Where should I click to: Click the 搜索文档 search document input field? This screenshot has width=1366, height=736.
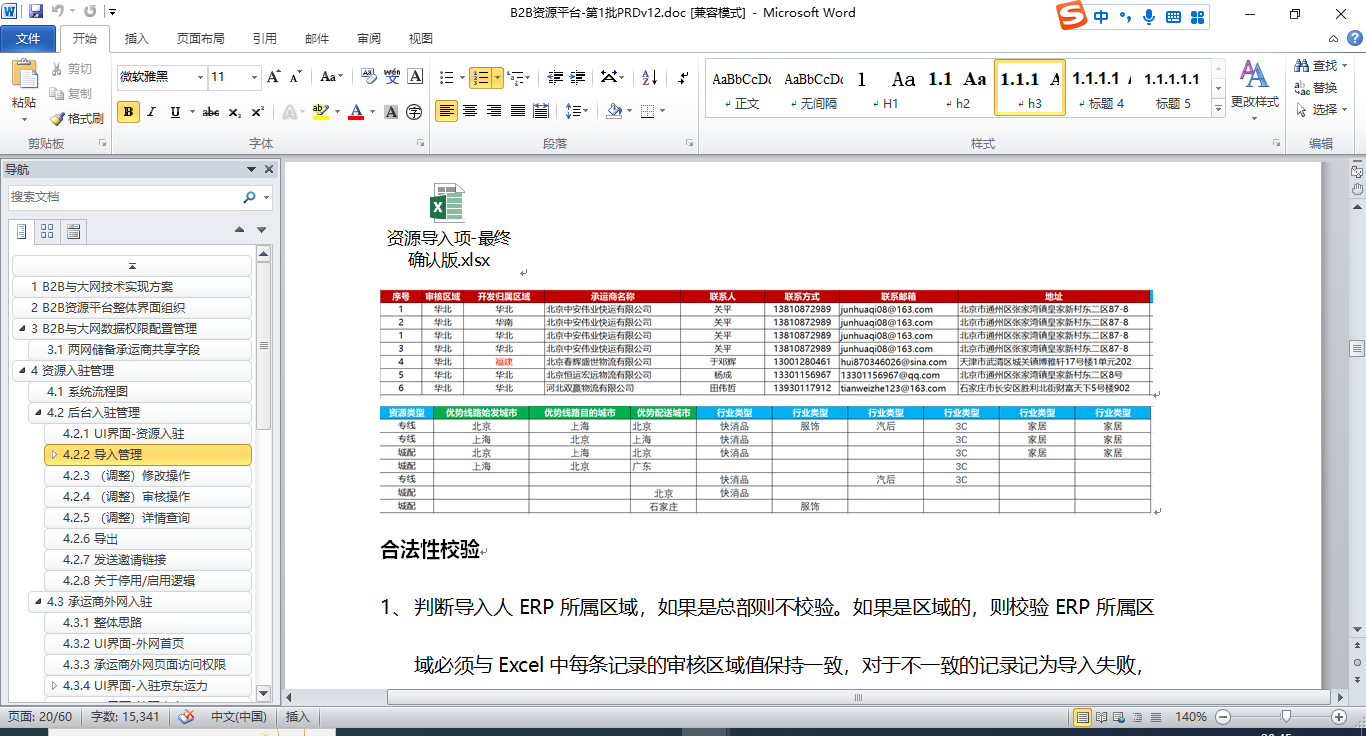click(124, 197)
